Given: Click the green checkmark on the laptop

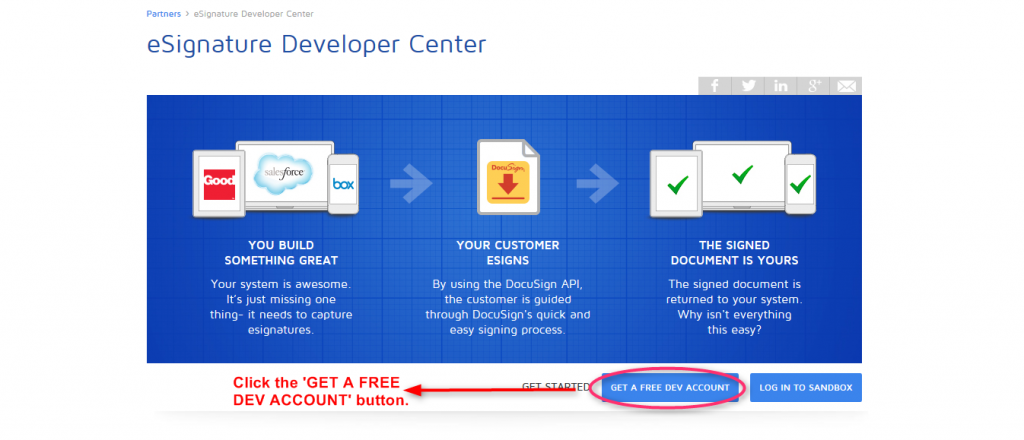Looking at the screenshot, I should pyautogui.click(x=742, y=175).
